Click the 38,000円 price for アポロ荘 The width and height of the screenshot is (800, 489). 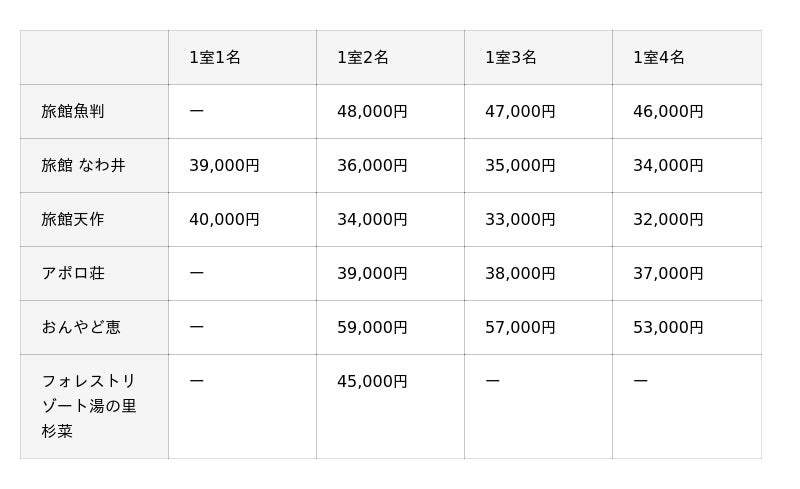pos(520,274)
